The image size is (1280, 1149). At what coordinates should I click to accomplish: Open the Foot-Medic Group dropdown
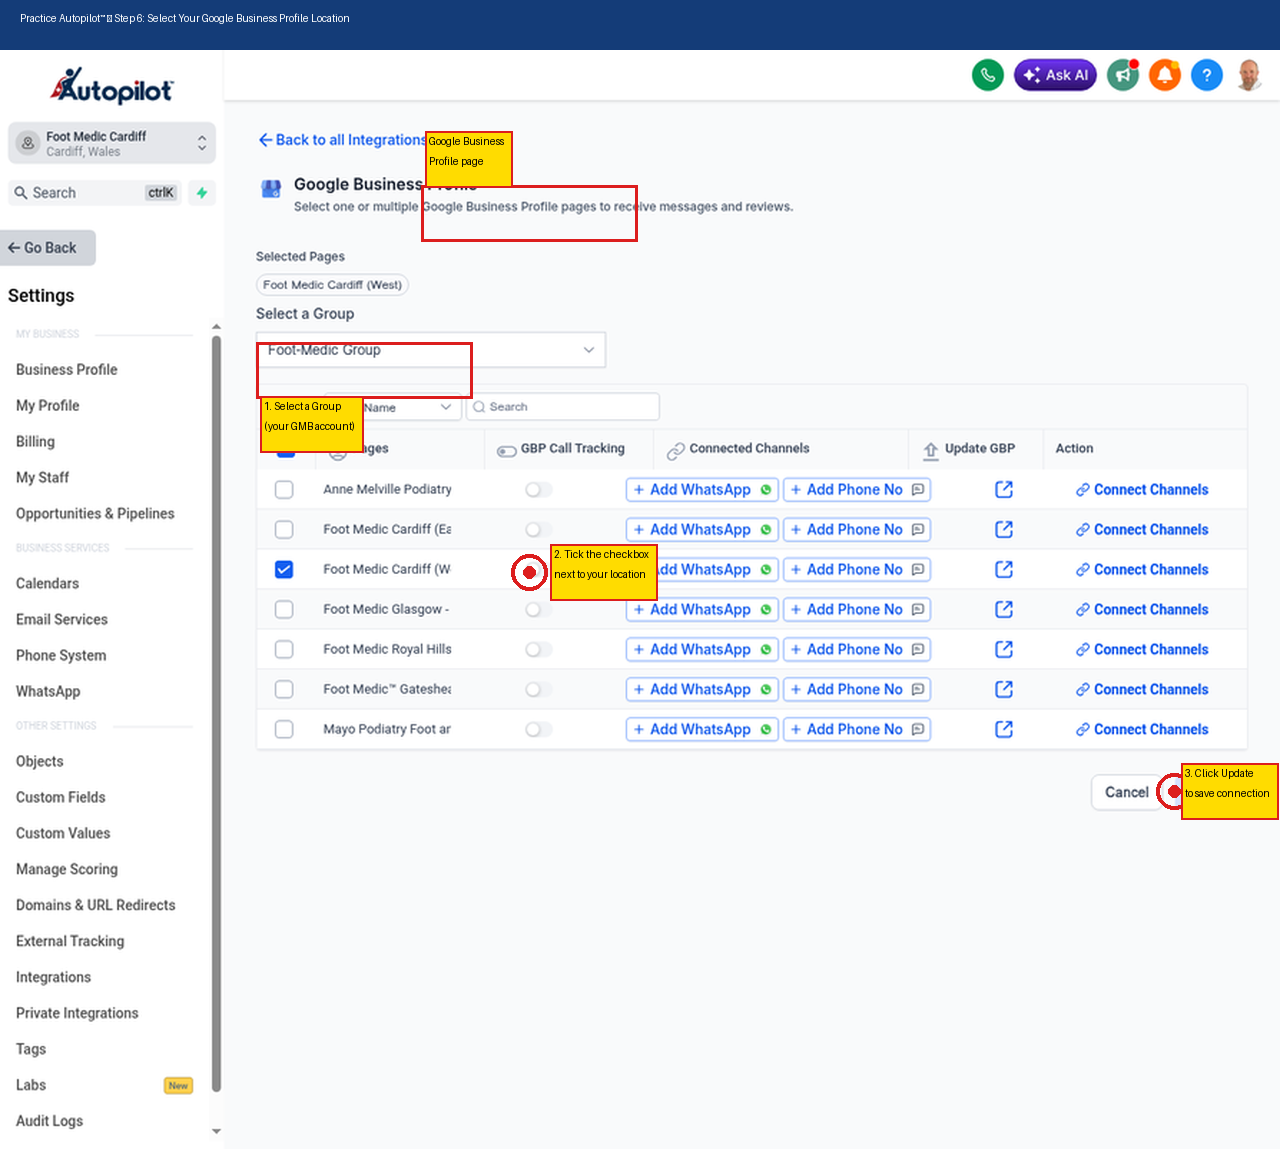[431, 350]
